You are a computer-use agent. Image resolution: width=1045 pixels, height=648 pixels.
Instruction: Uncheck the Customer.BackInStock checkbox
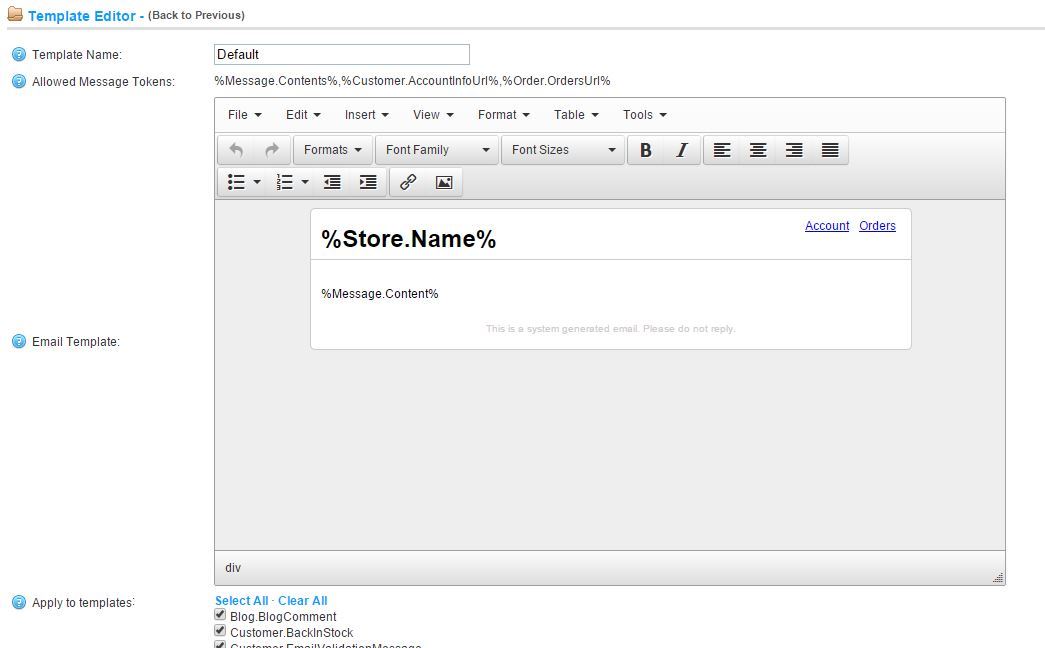click(x=220, y=632)
